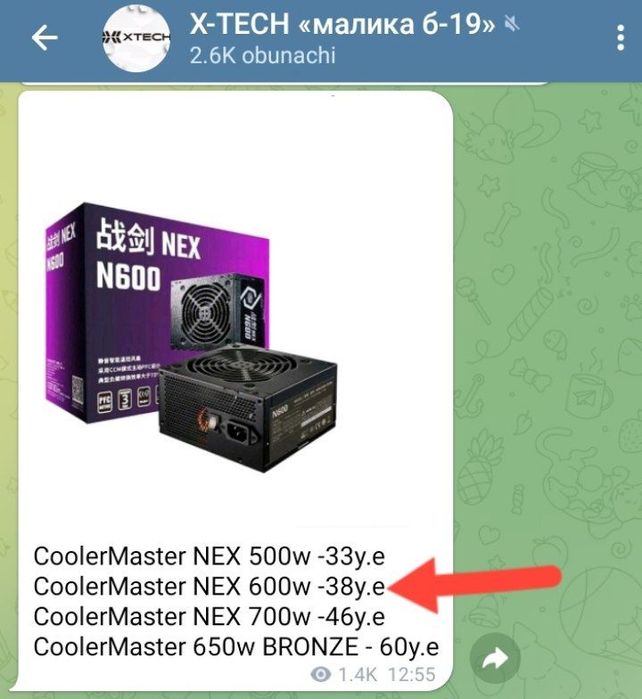The height and width of the screenshot is (699, 642).
Task: Tap the 12:55 message timestamp
Action: (x=412, y=674)
